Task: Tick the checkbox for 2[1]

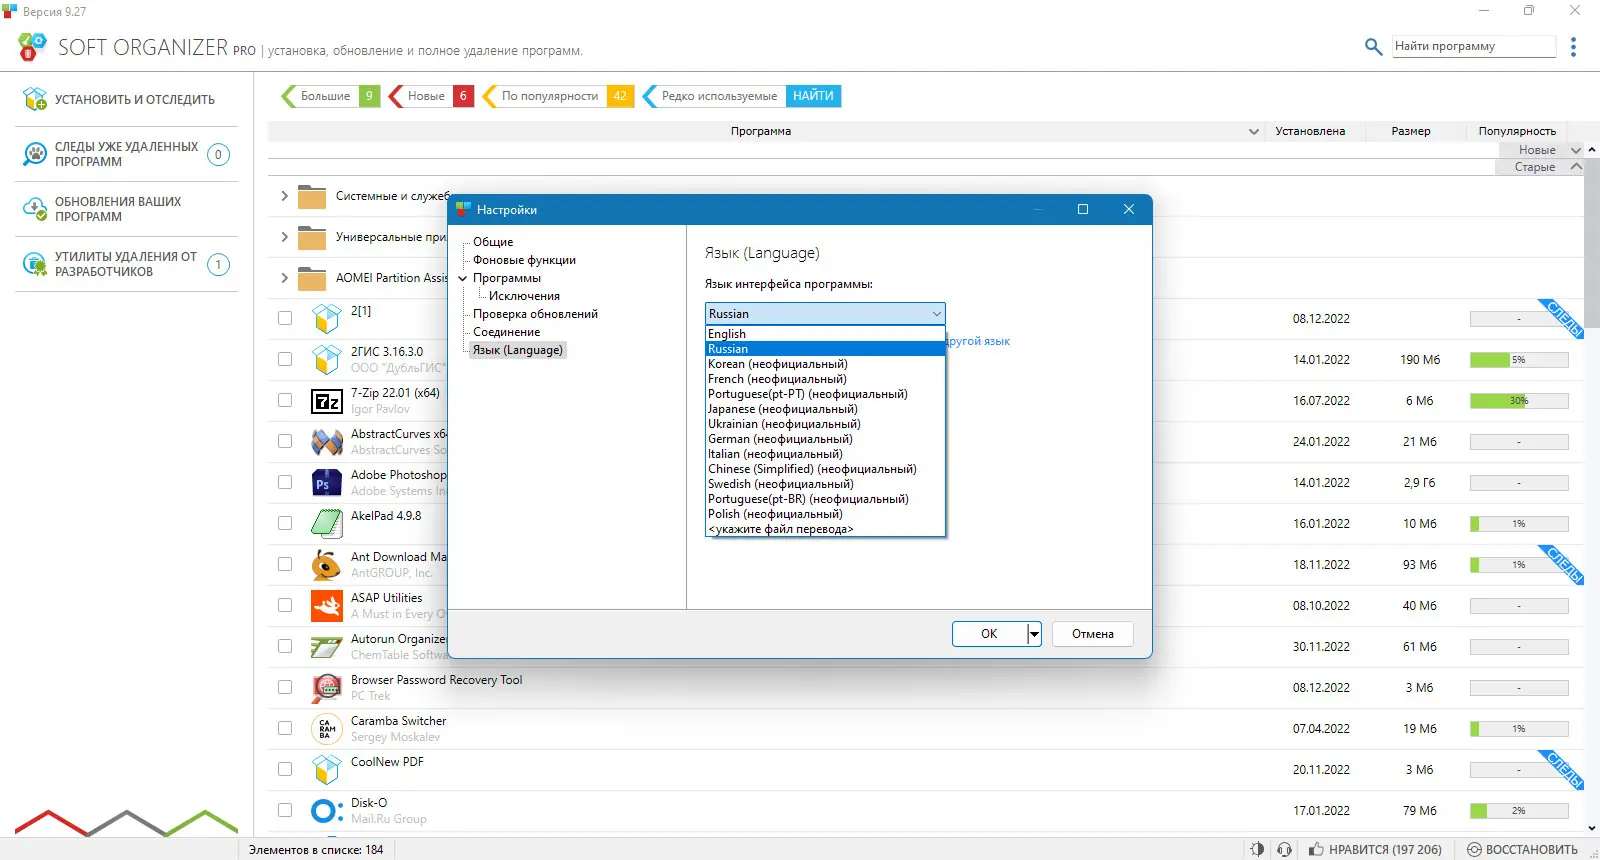Action: coord(285,318)
